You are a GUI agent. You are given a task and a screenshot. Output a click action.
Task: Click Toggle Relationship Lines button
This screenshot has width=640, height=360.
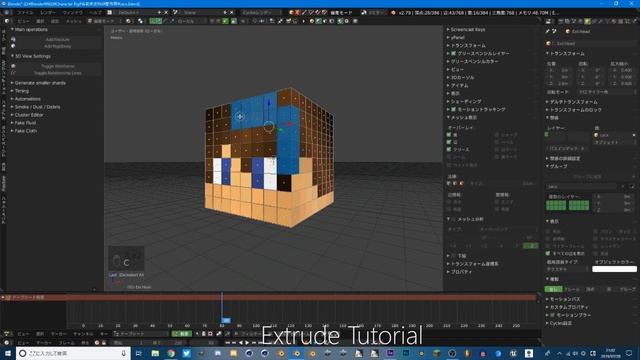[x=57, y=73]
